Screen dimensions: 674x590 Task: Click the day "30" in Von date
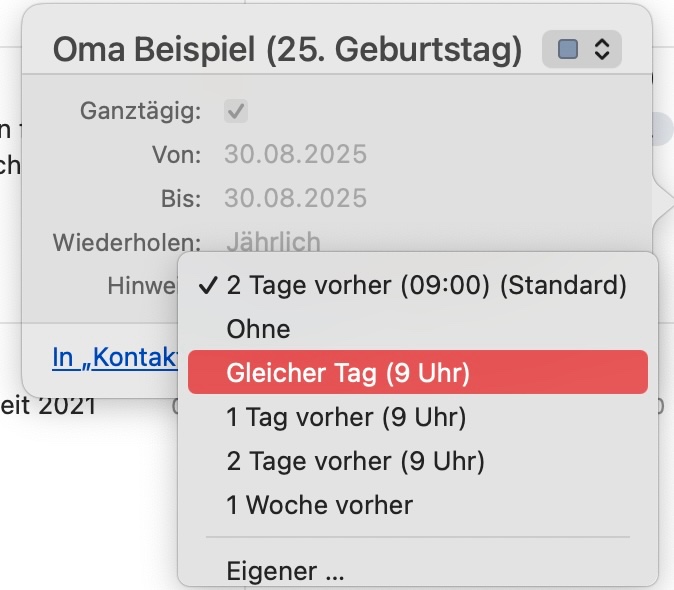point(238,154)
